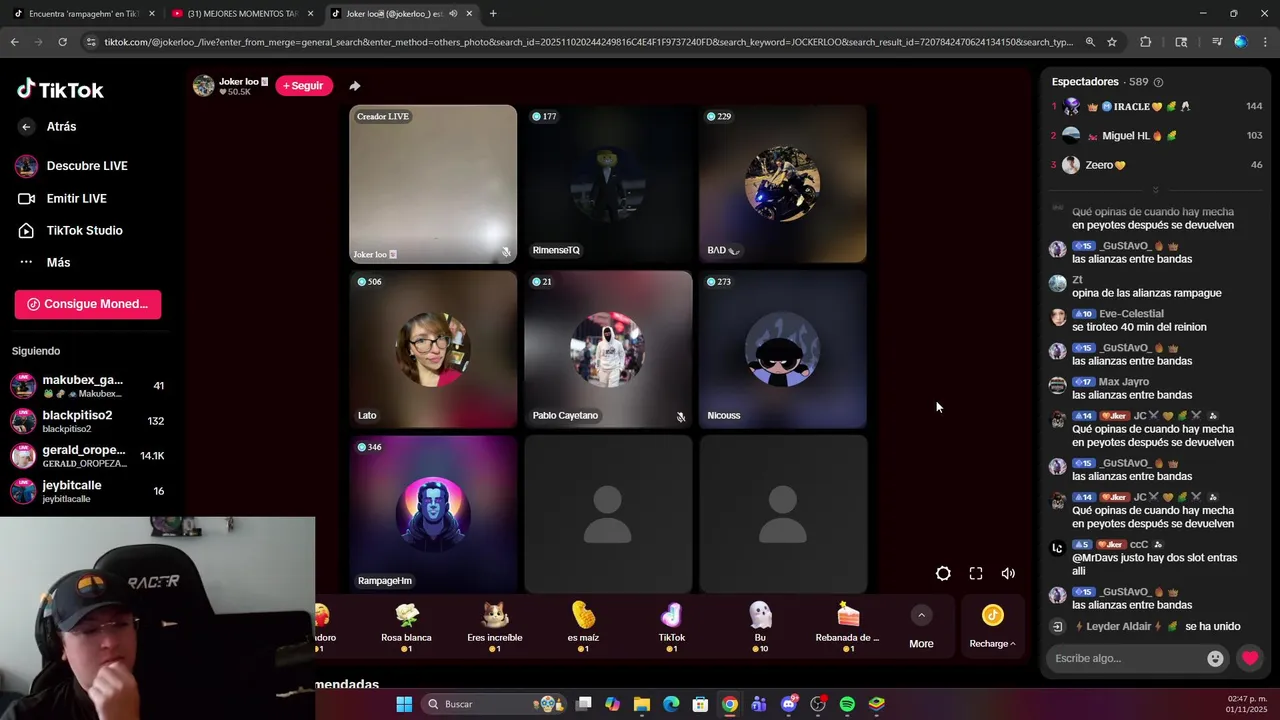1280x720 pixels.
Task: Open Joker loo's profile avatar in the header
Action: tap(204, 86)
